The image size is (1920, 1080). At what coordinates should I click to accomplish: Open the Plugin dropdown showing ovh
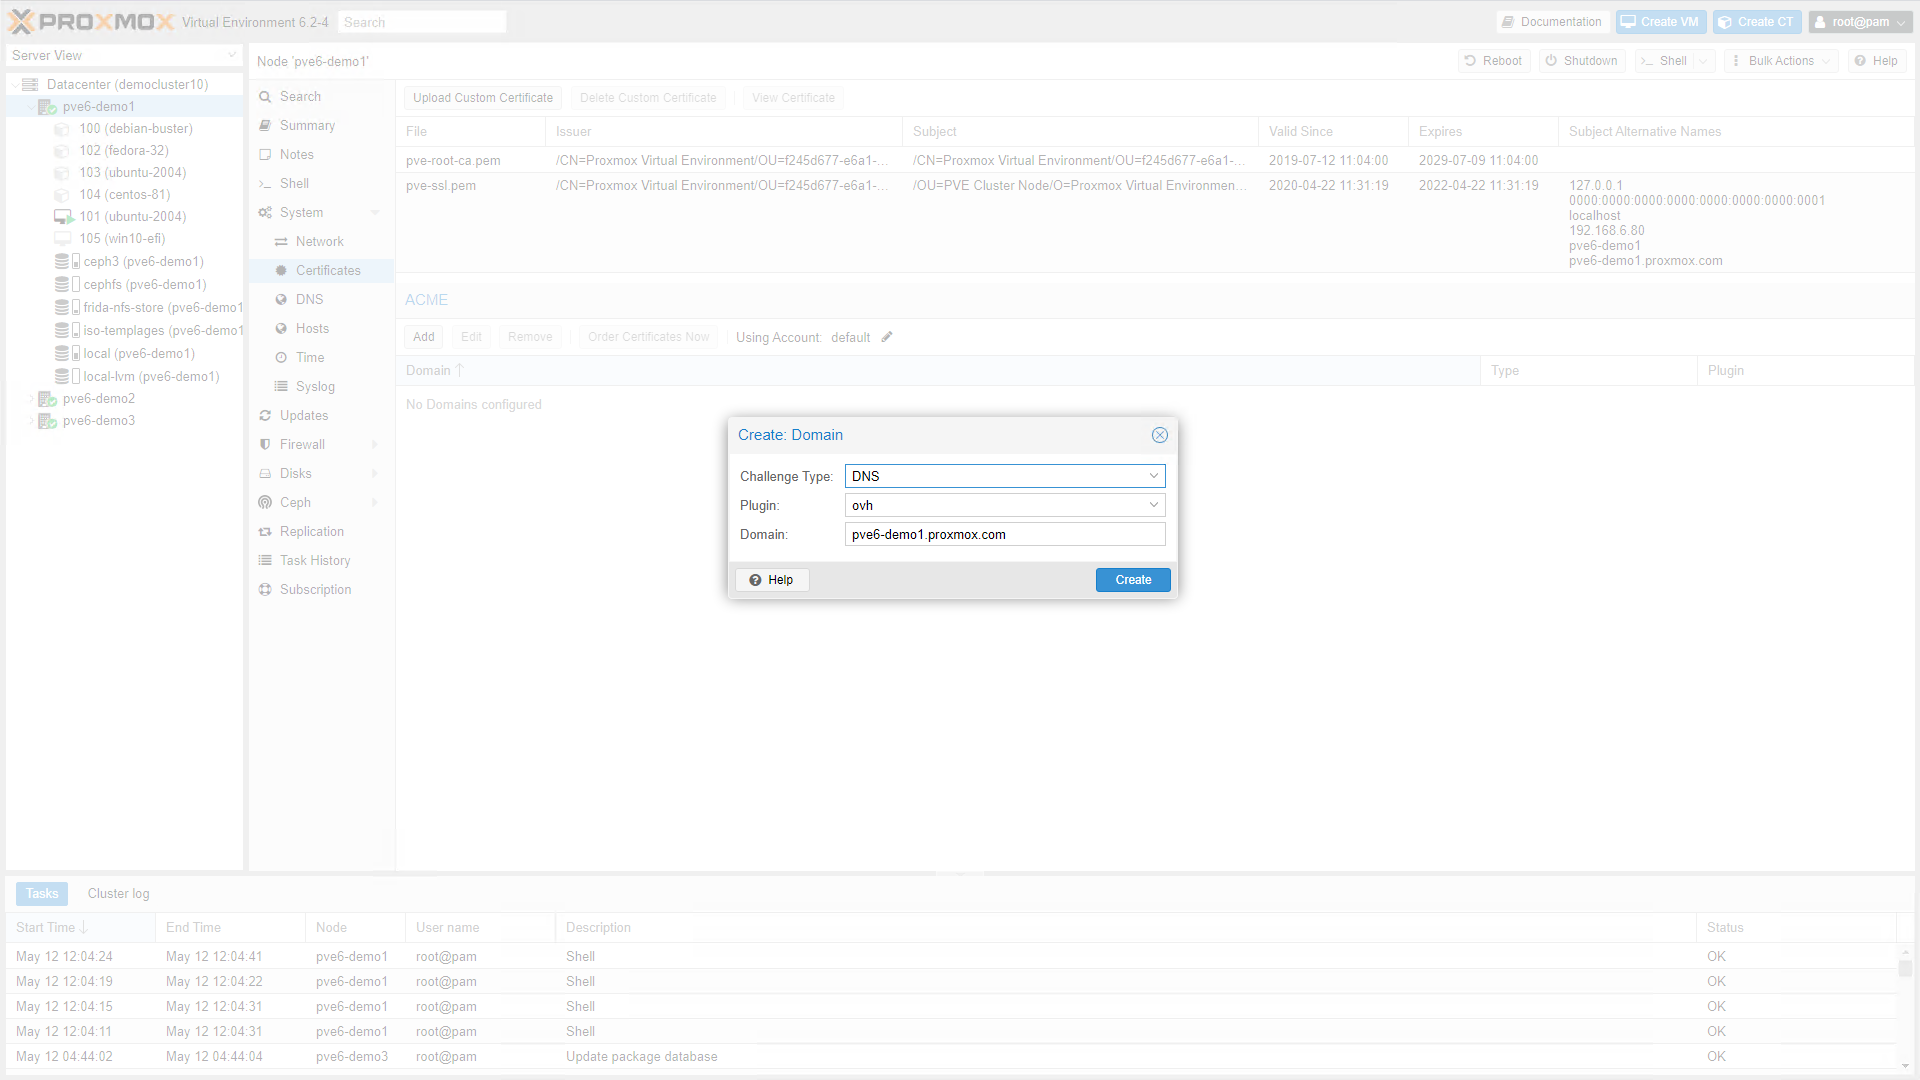(x=1153, y=505)
